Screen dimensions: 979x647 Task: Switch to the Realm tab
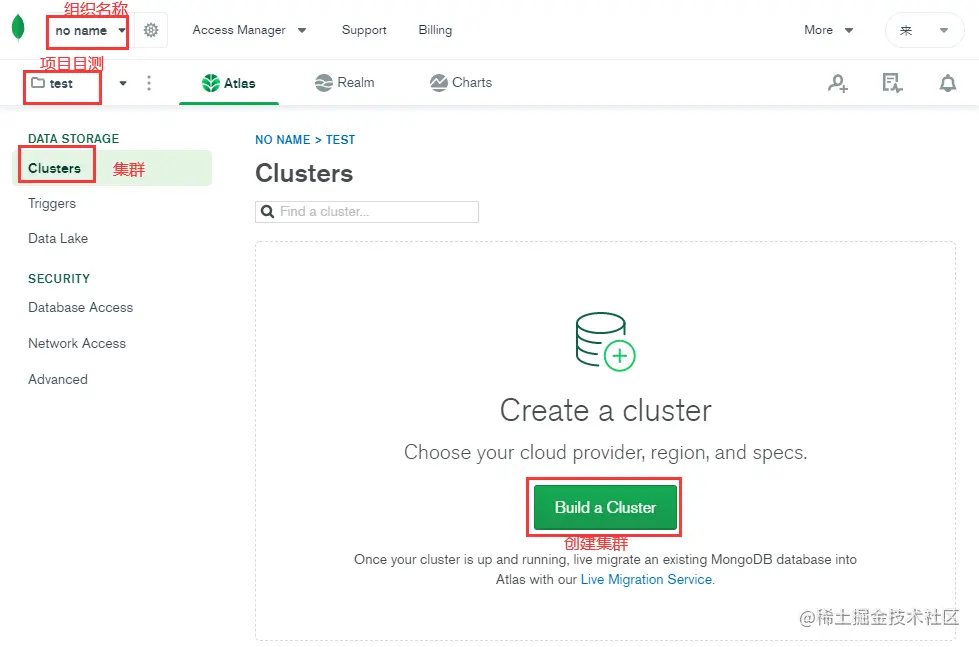(x=345, y=82)
